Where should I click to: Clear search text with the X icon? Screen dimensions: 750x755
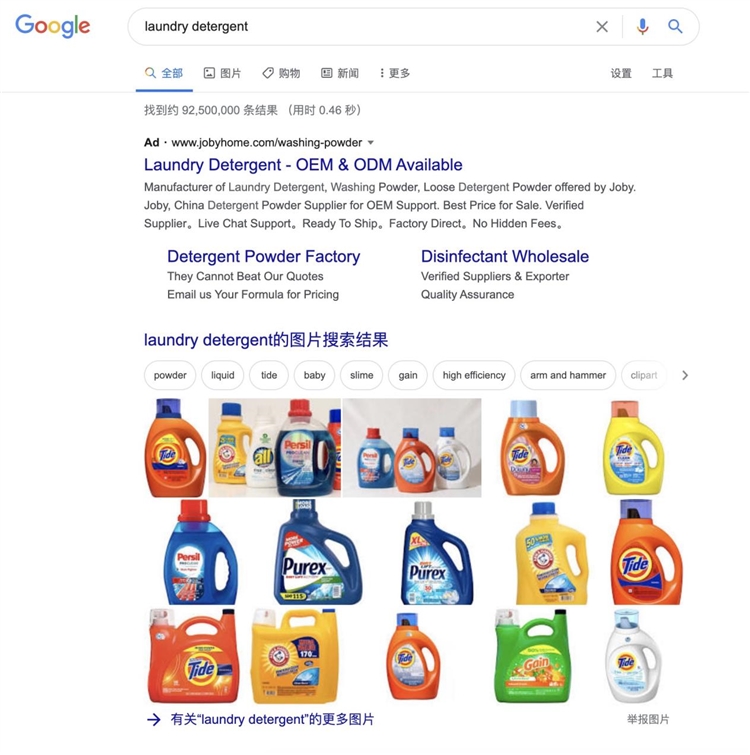point(602,26)
